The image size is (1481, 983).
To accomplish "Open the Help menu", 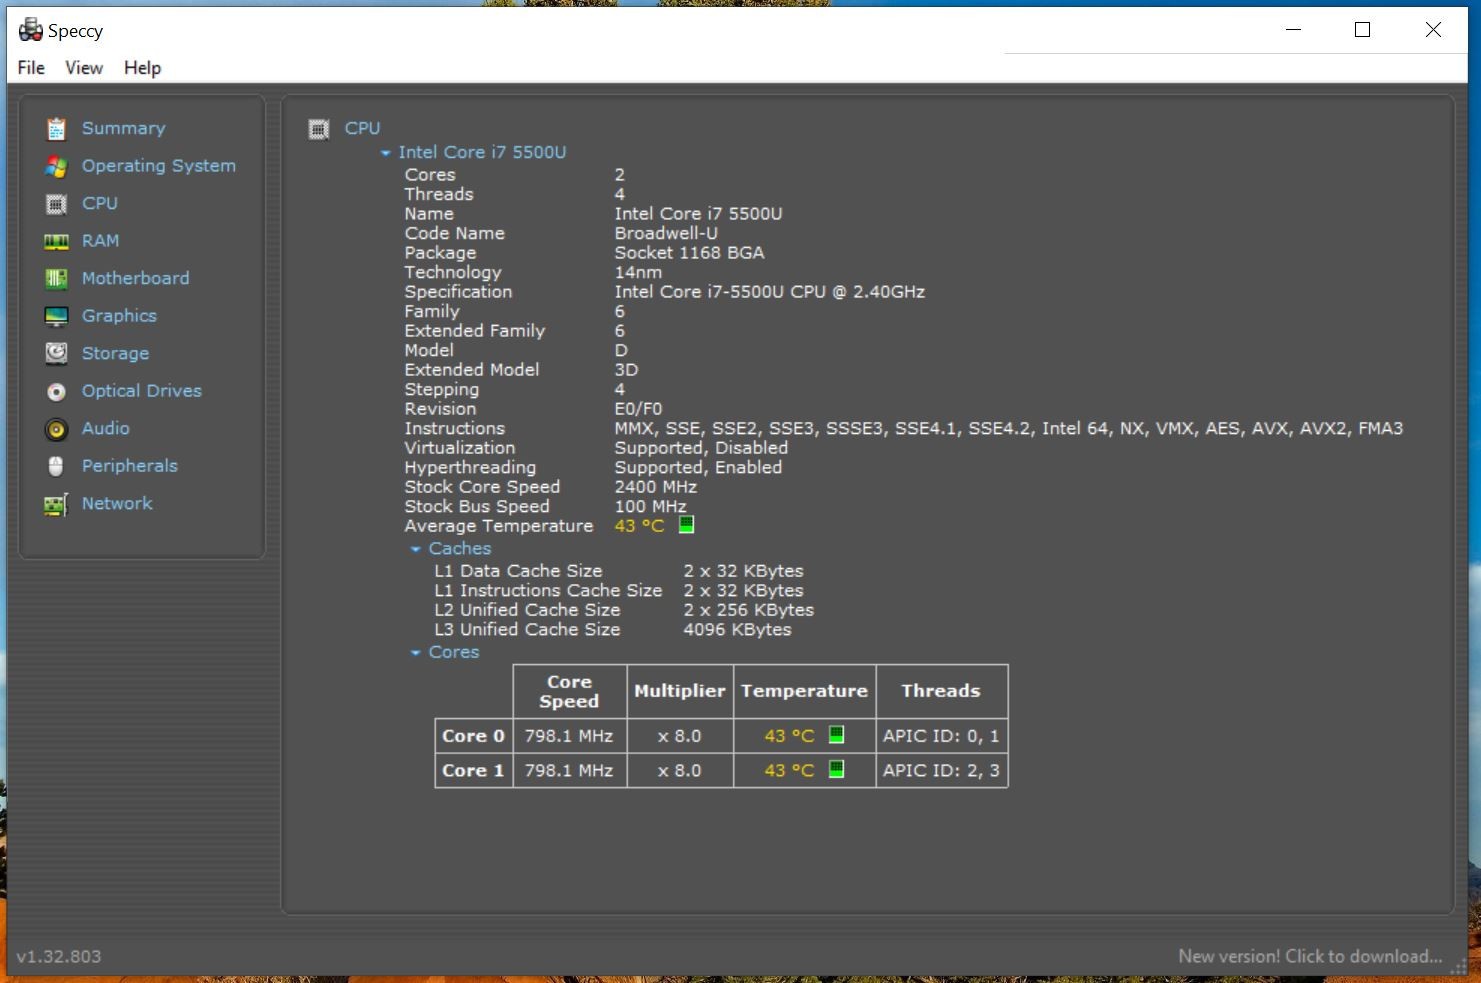I will pos(142,68).
